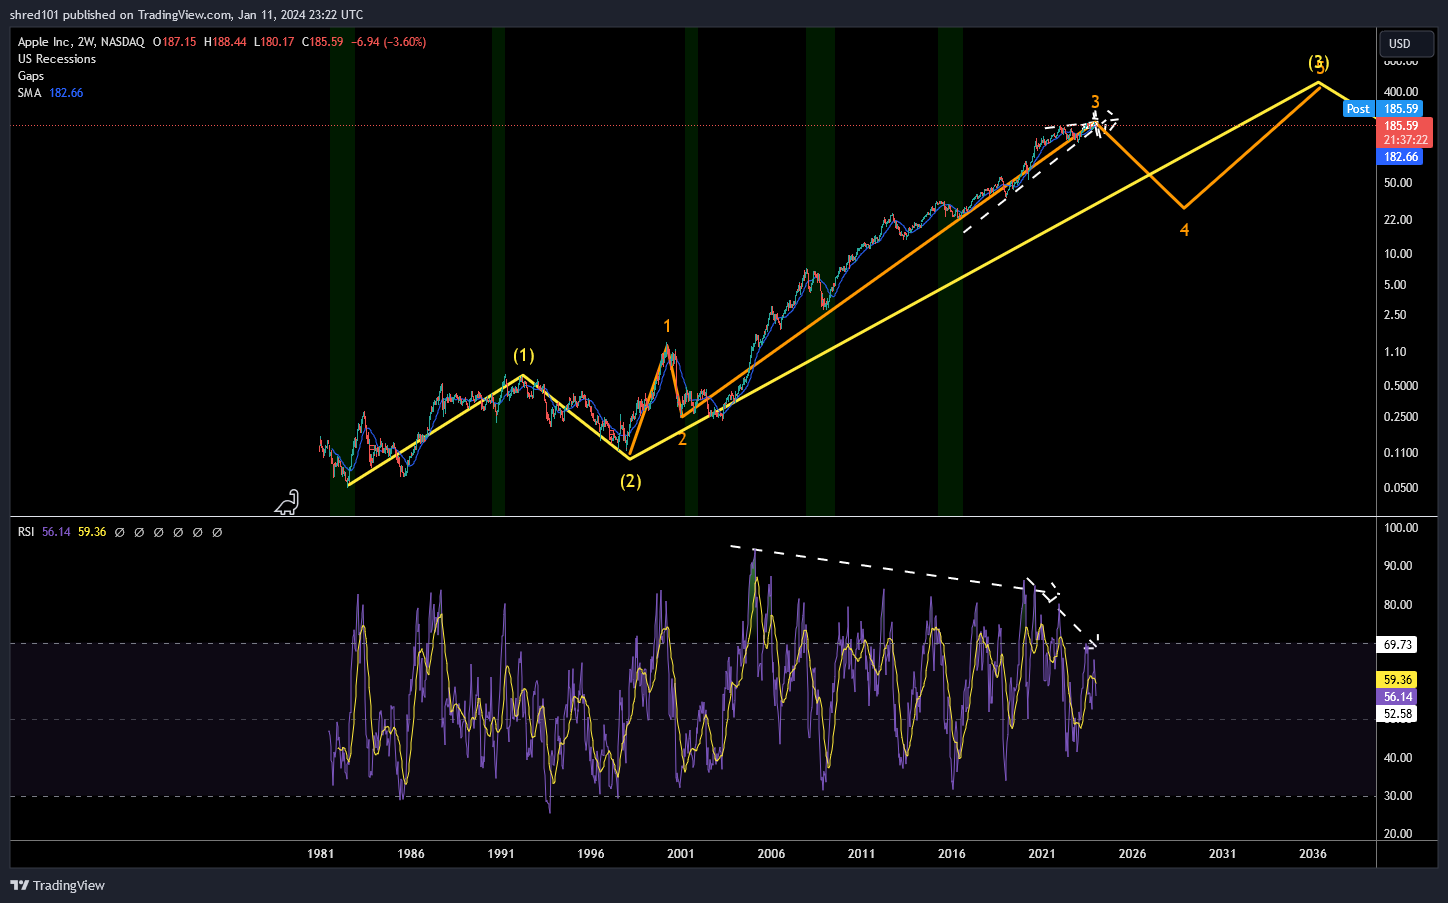Click the purple 56.14 label on RSI axis
Screen dimensions: 1448x903
click(1398, 697)
